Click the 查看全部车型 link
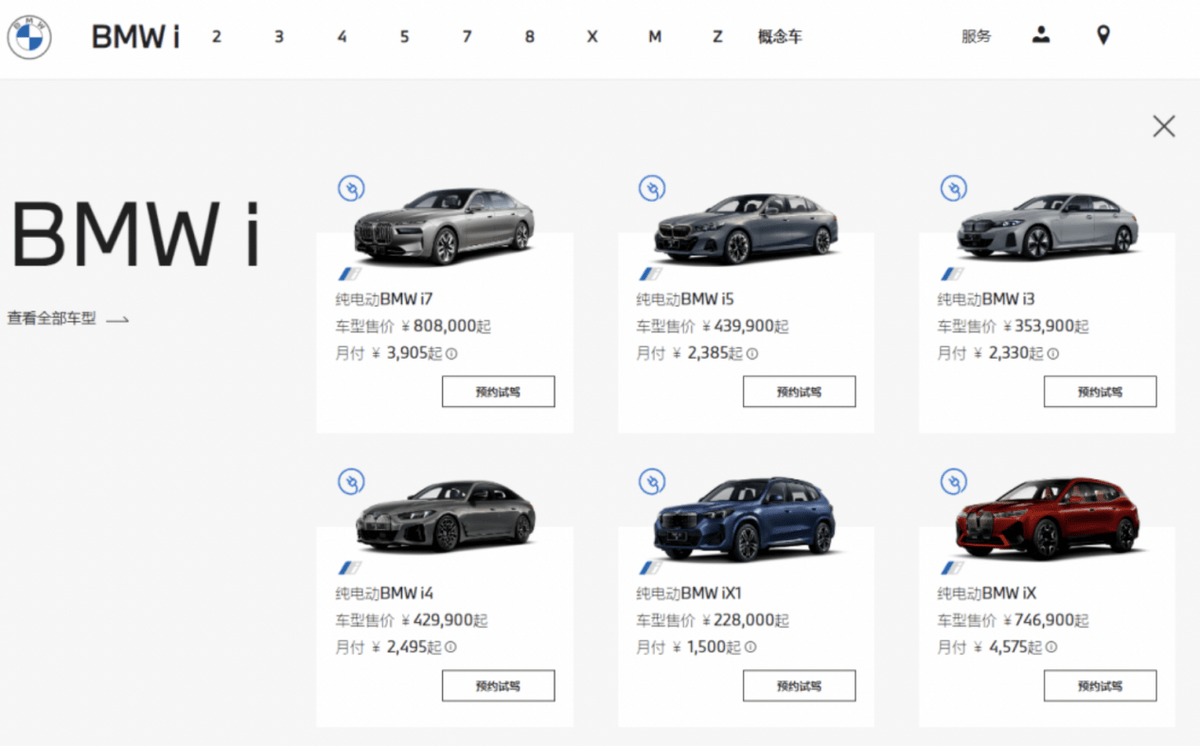The image size is (1200, 746). pos(68,319)
